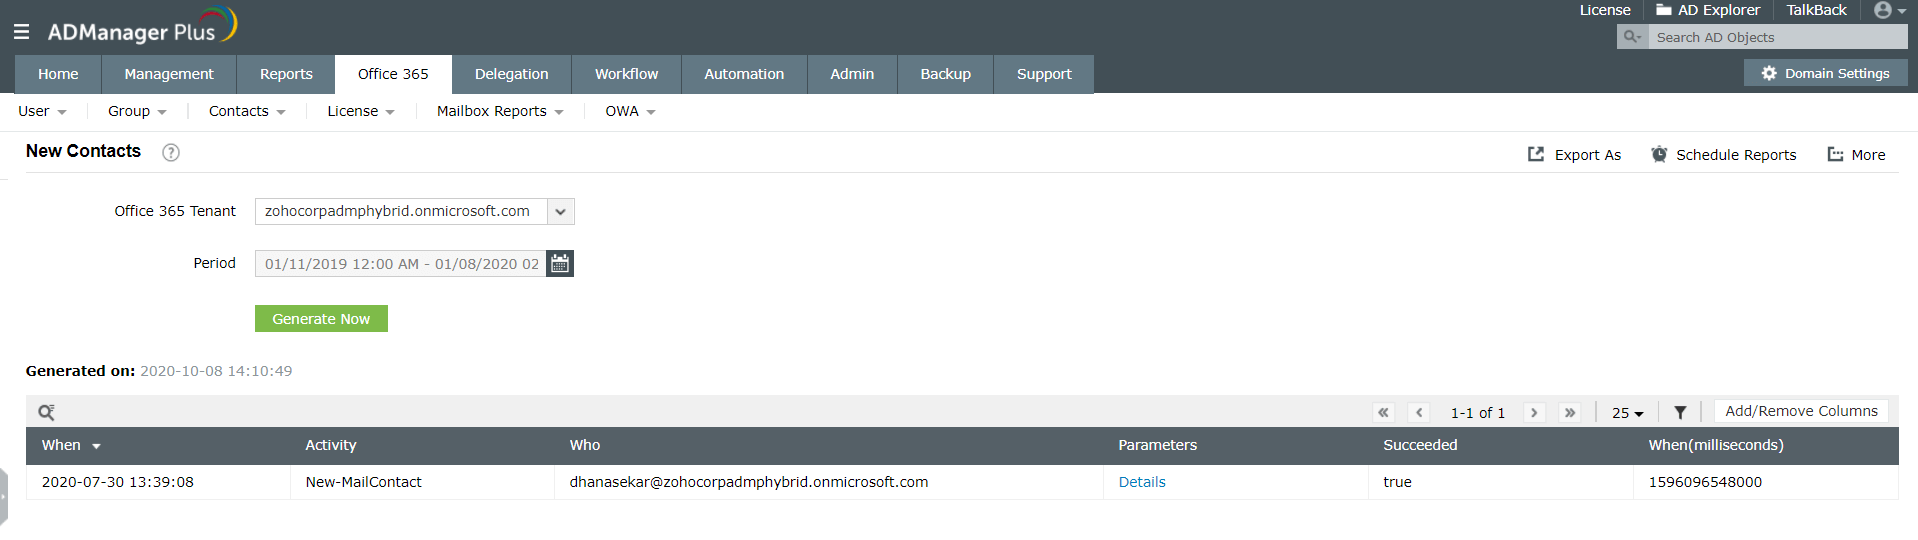1918x540 pixels.
Task: Click Add/Remove Columns
Action: 1801,411
